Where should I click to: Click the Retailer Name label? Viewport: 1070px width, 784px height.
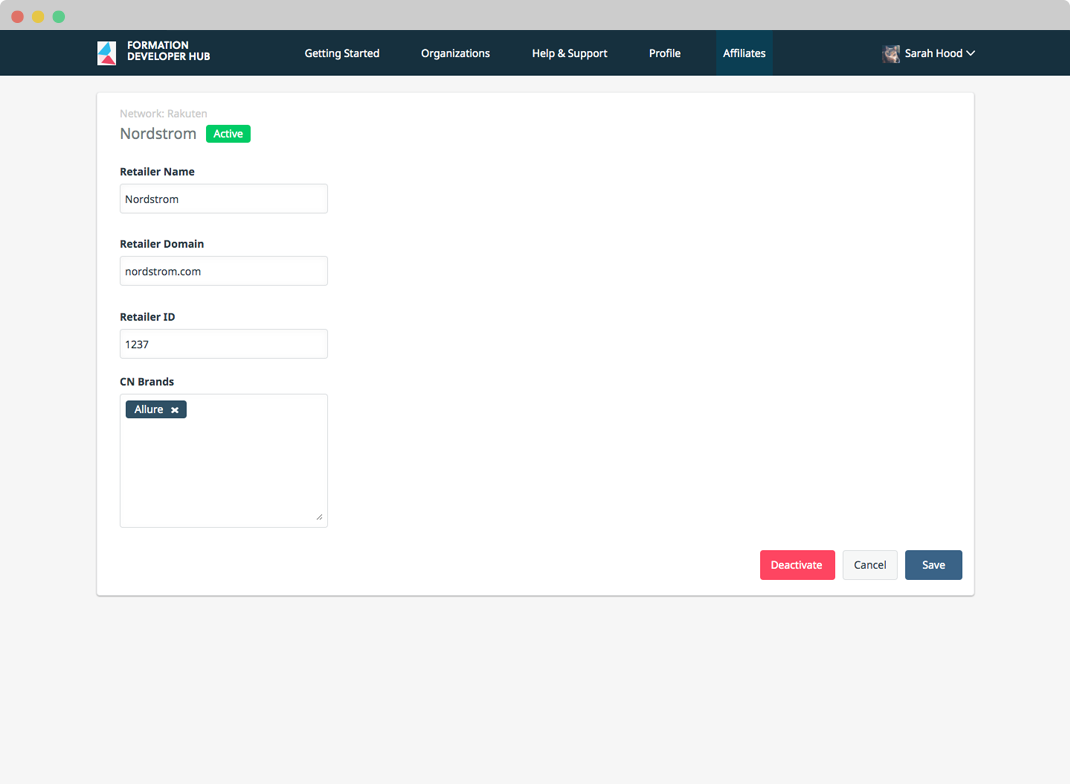point(157,172)
